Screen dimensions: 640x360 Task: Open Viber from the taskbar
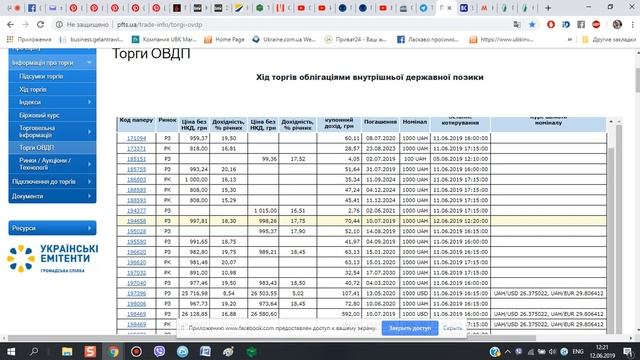(x=160, y=351)
